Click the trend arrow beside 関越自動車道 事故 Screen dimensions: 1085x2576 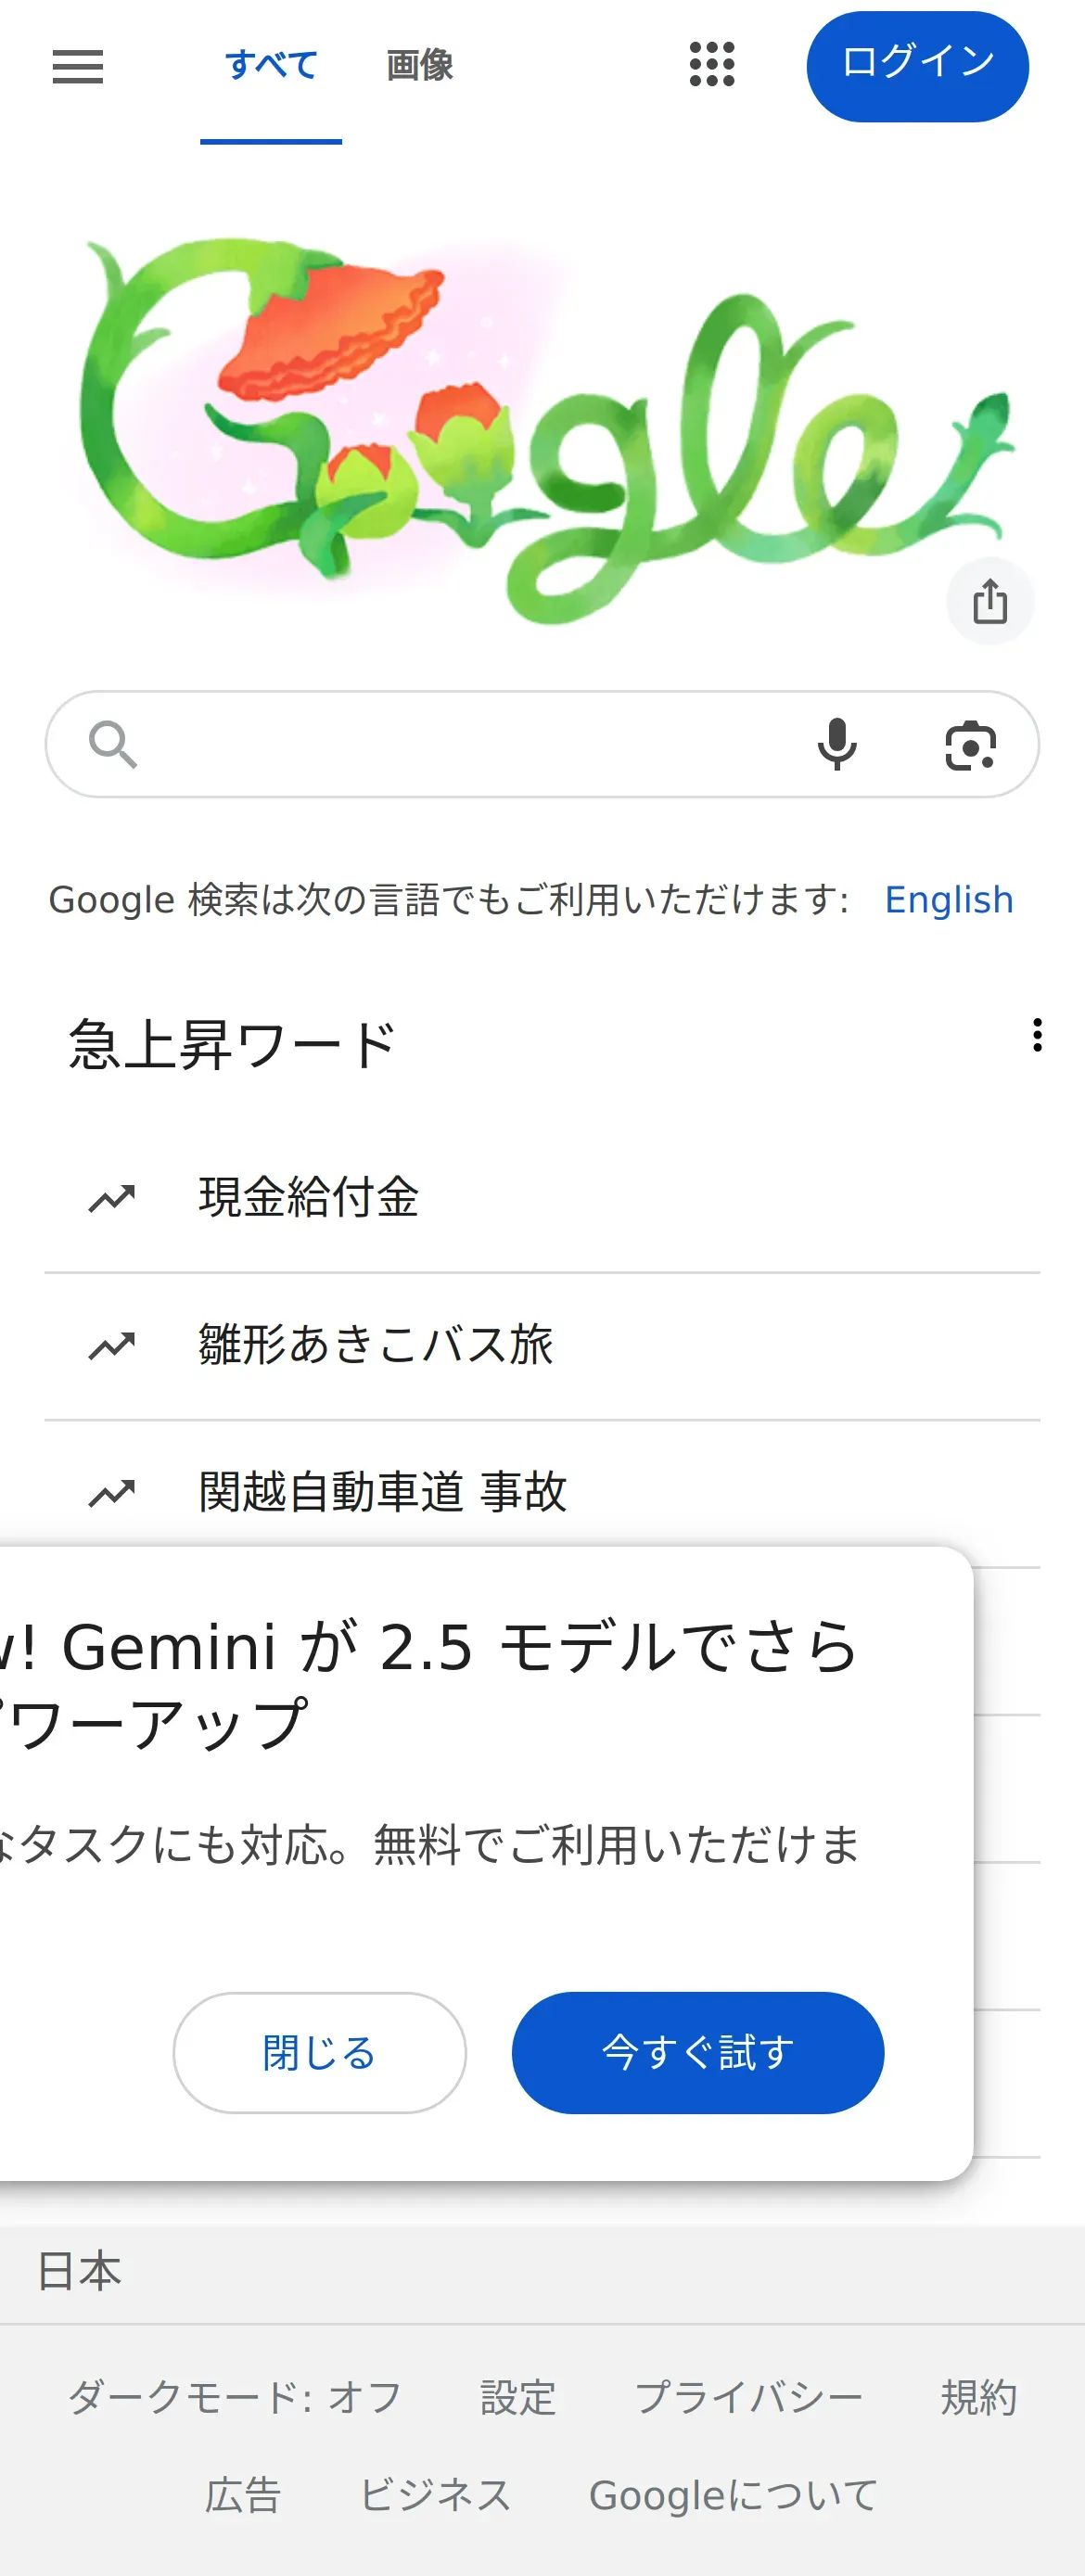112,1493
